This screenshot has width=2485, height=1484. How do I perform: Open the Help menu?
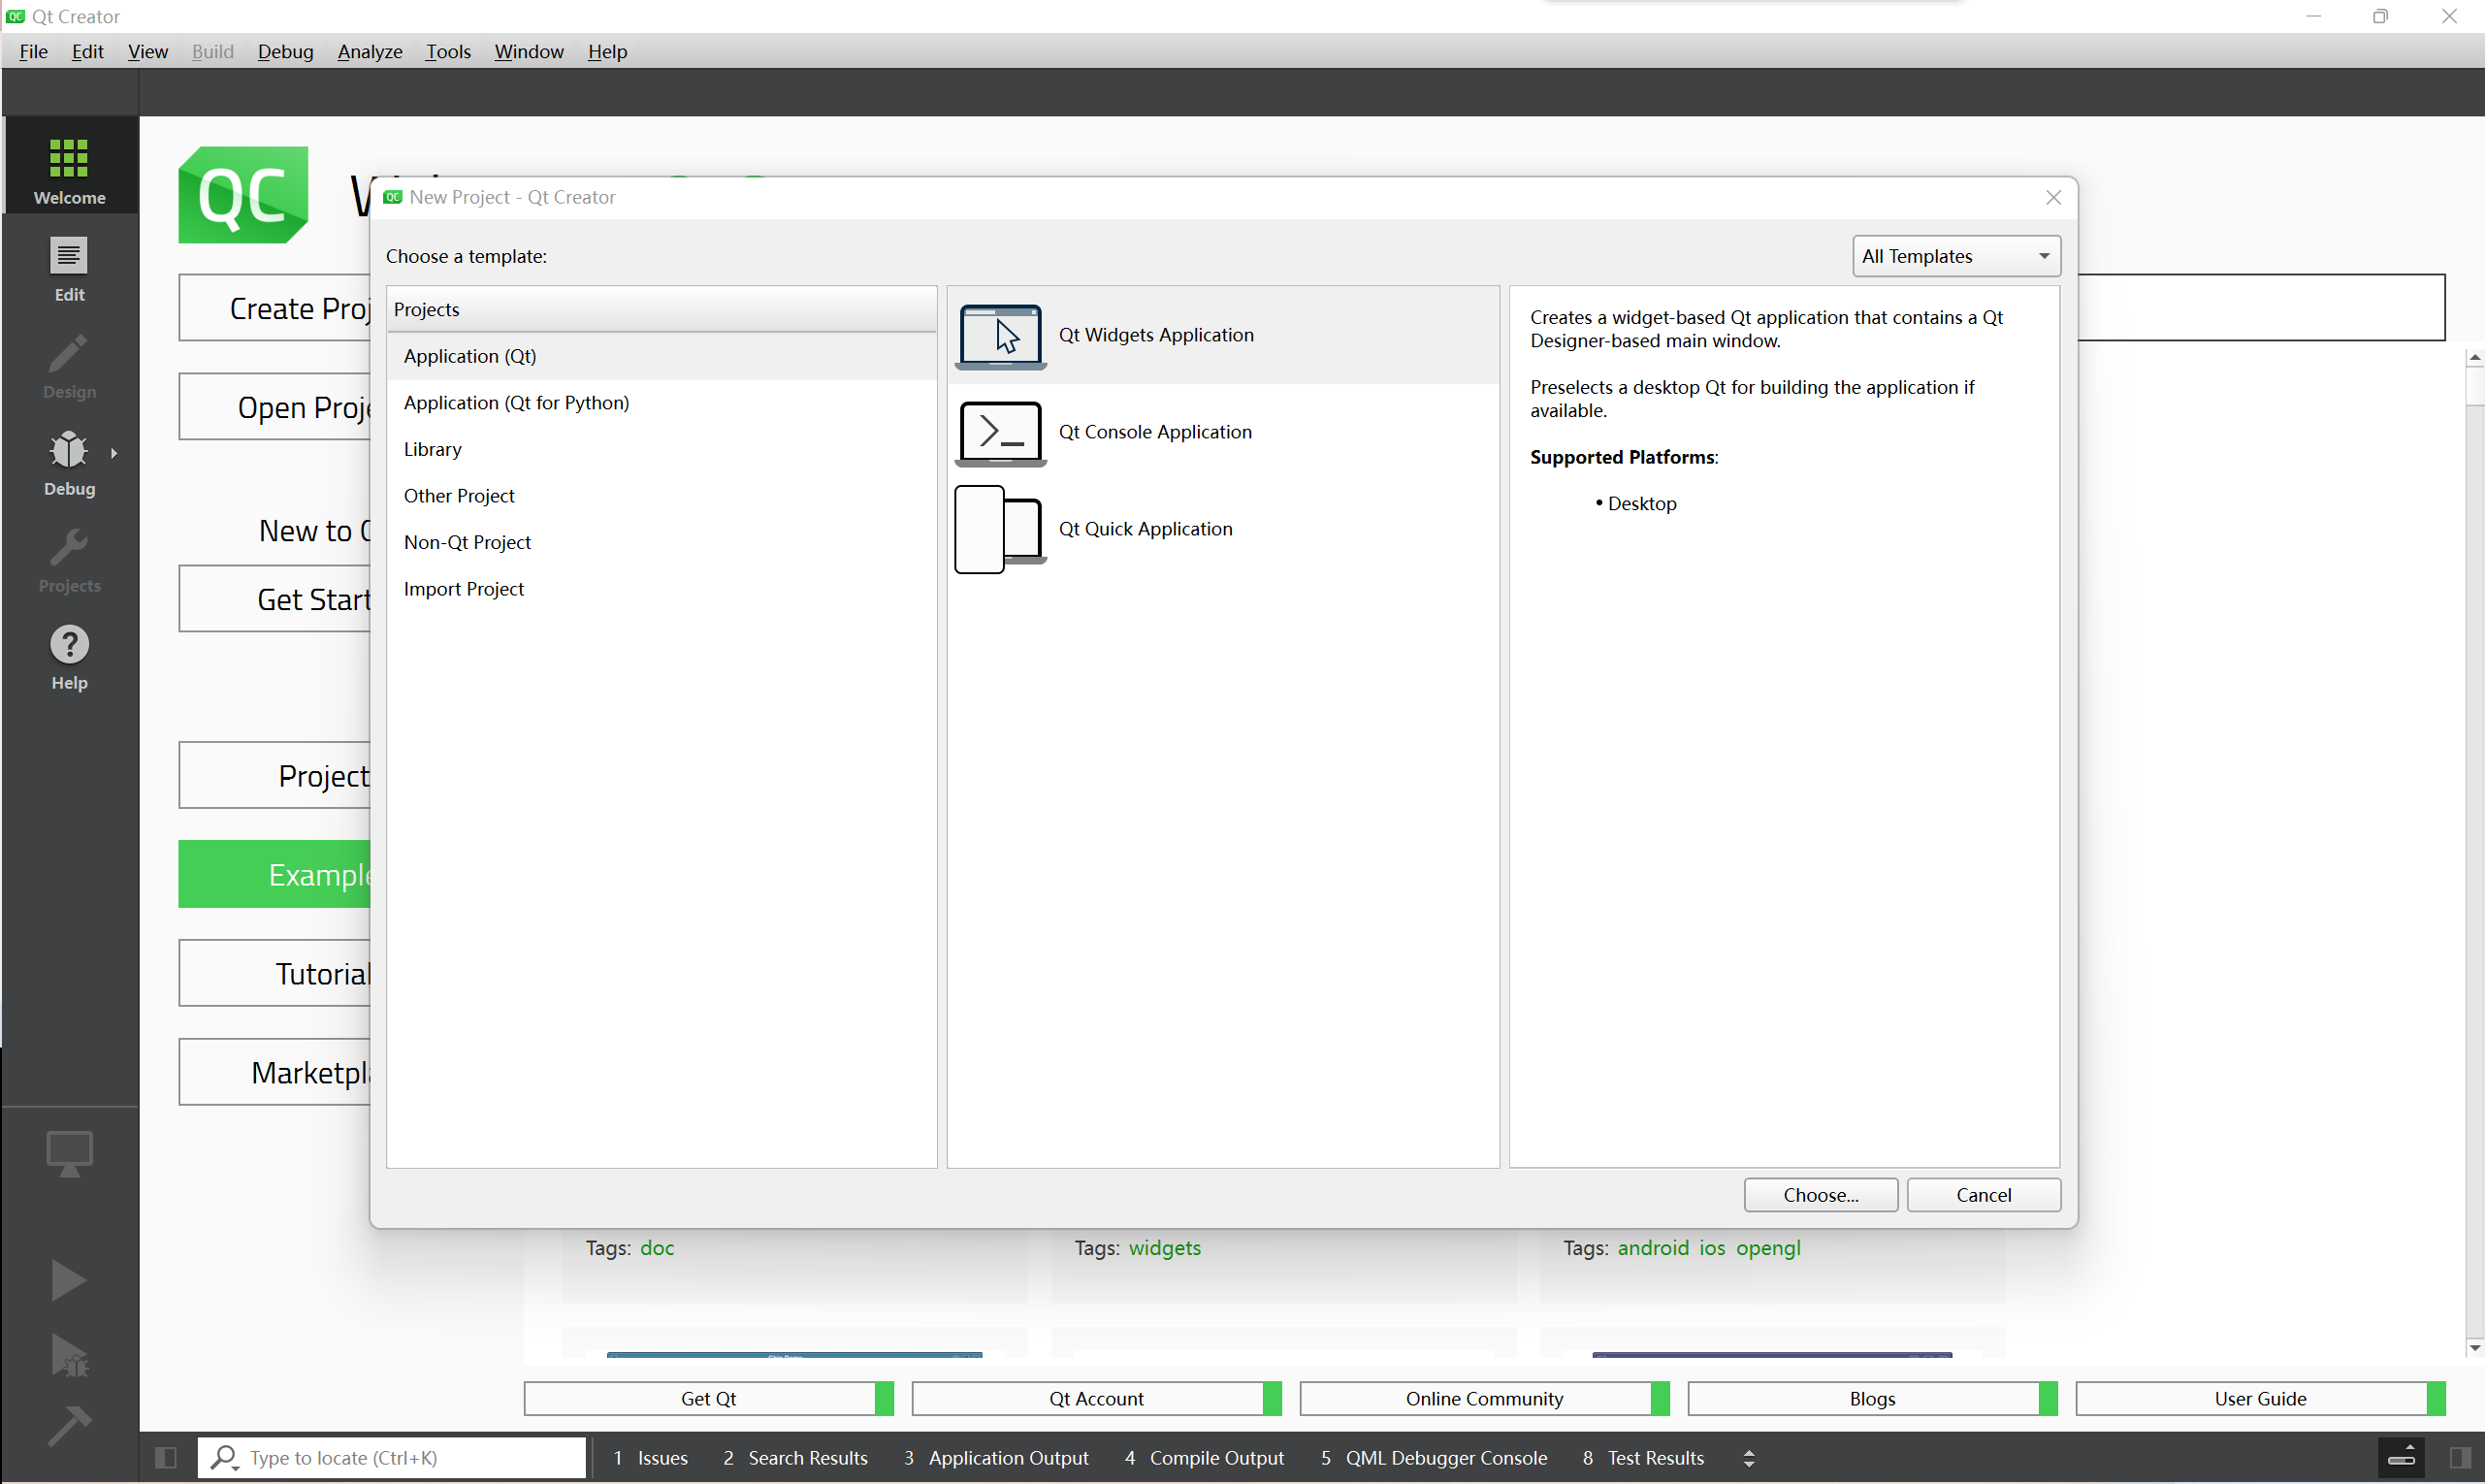click(607, 51)
